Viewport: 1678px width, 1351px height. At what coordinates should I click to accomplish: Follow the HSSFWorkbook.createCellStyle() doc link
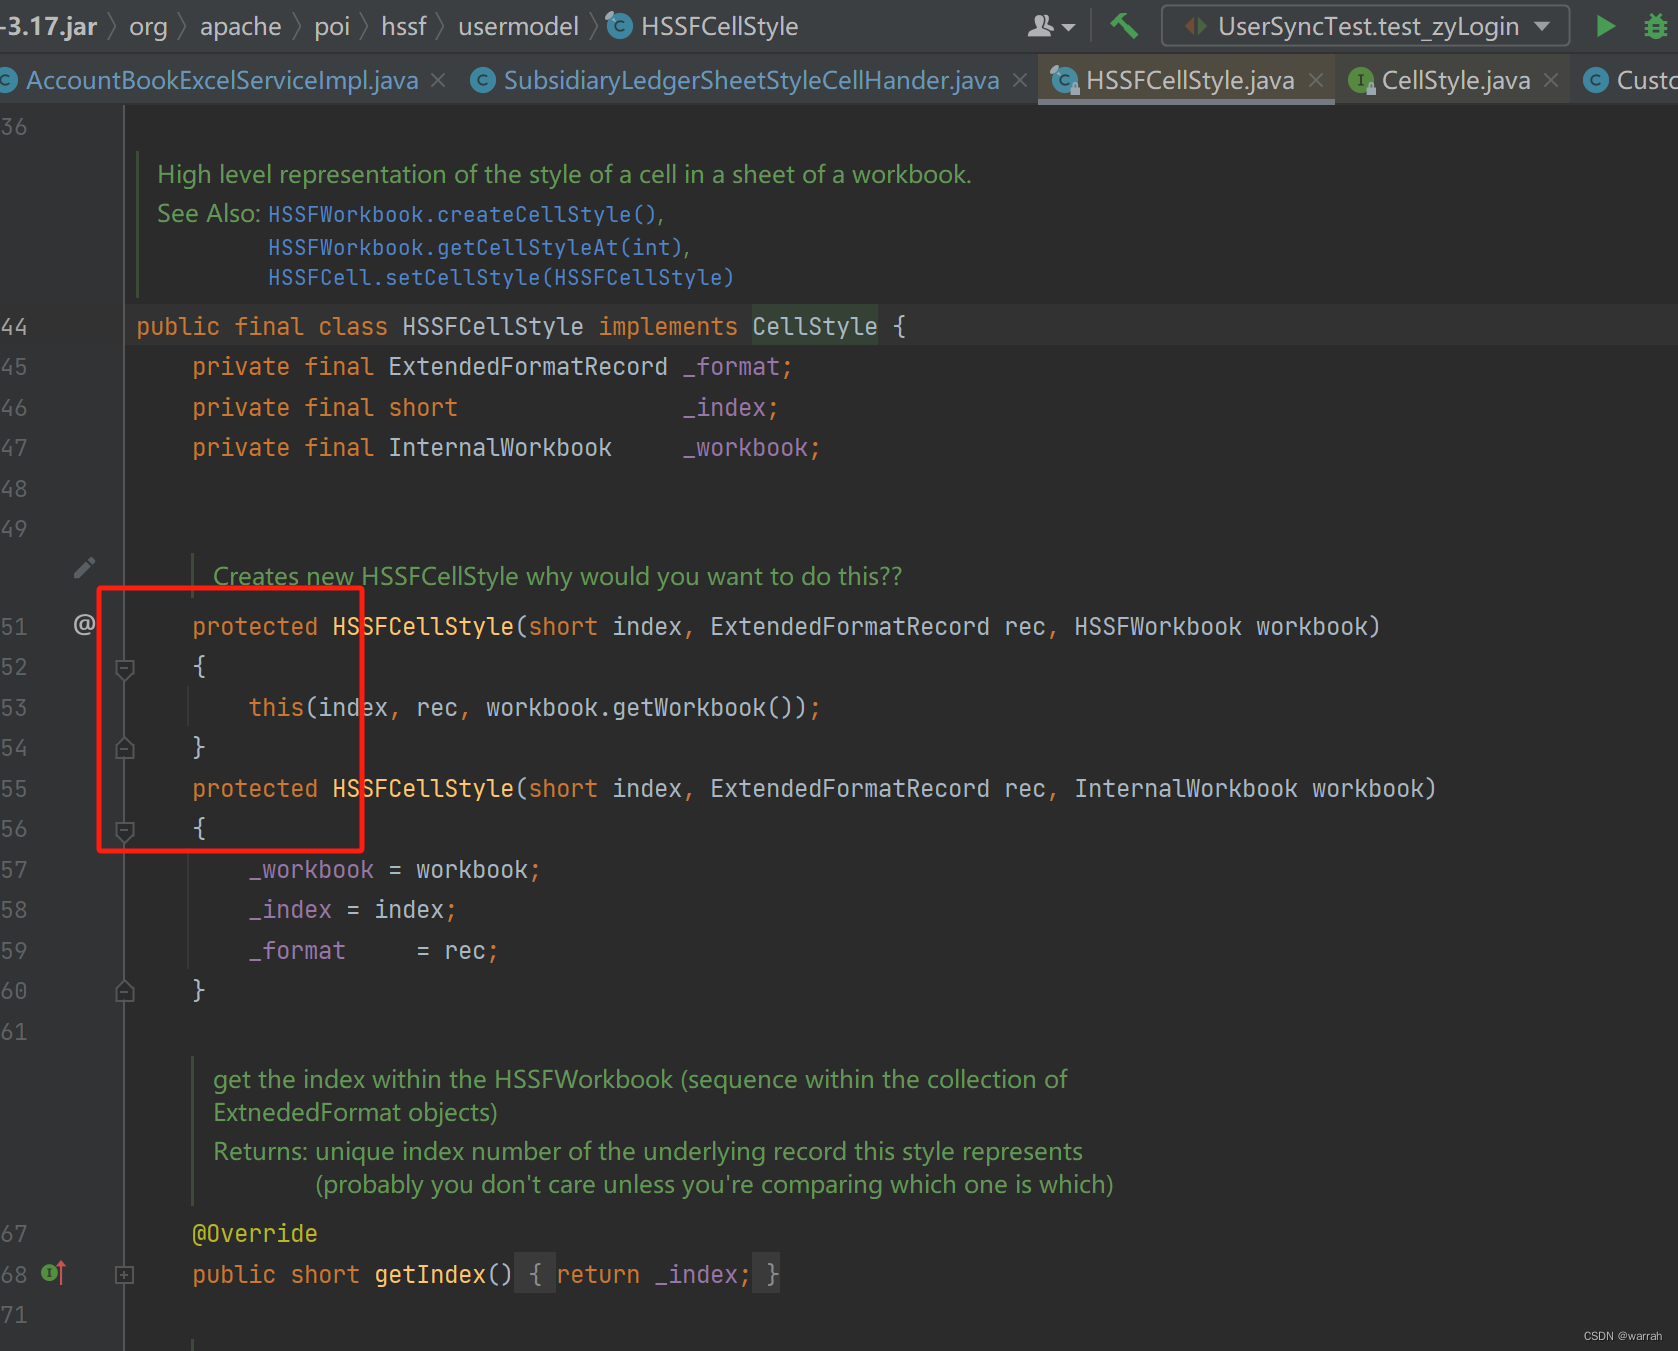click(463, 214)
